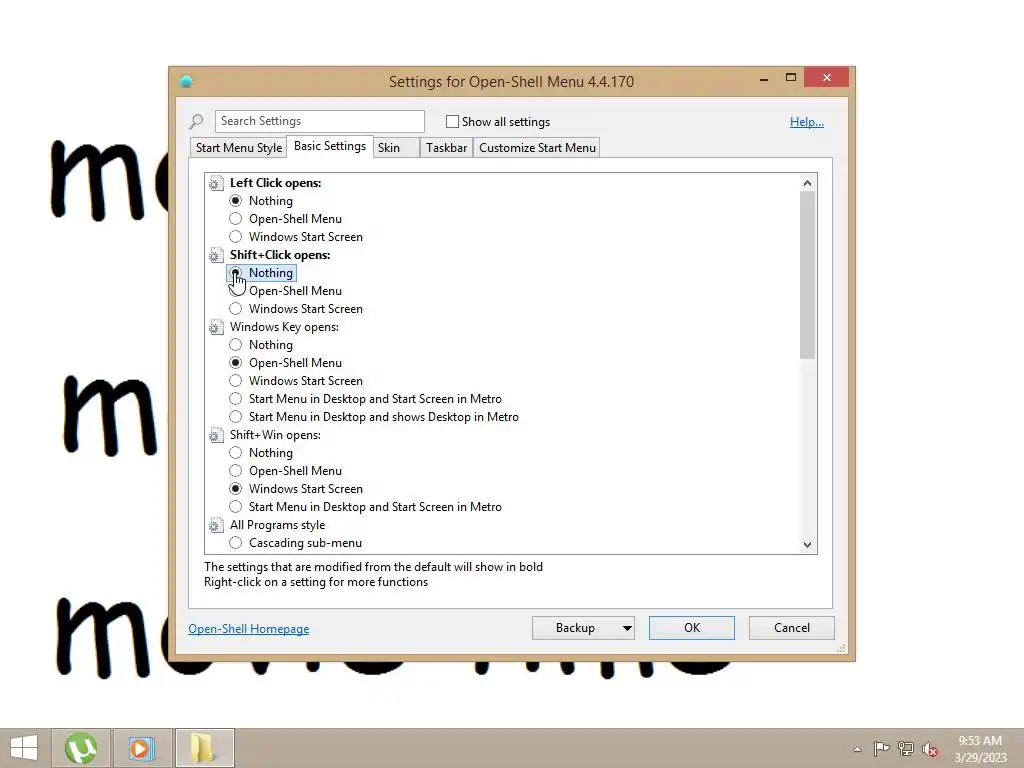Image resolution: width=1024 pixels, height=768 pixels.
Task: Open the clock showing 9:53 AM
Action: pyautogui.click(x=980, y=748)
